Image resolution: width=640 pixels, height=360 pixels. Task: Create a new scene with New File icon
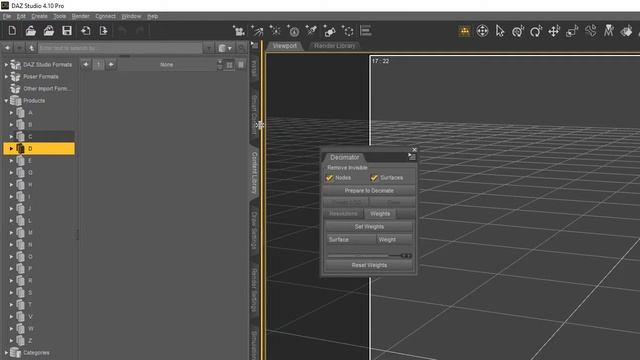(x=12, y=31)
